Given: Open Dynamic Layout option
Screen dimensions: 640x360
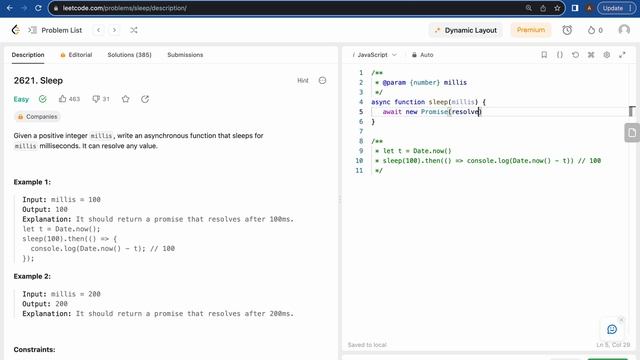Looking at the screenshot, I should (465, 30).
